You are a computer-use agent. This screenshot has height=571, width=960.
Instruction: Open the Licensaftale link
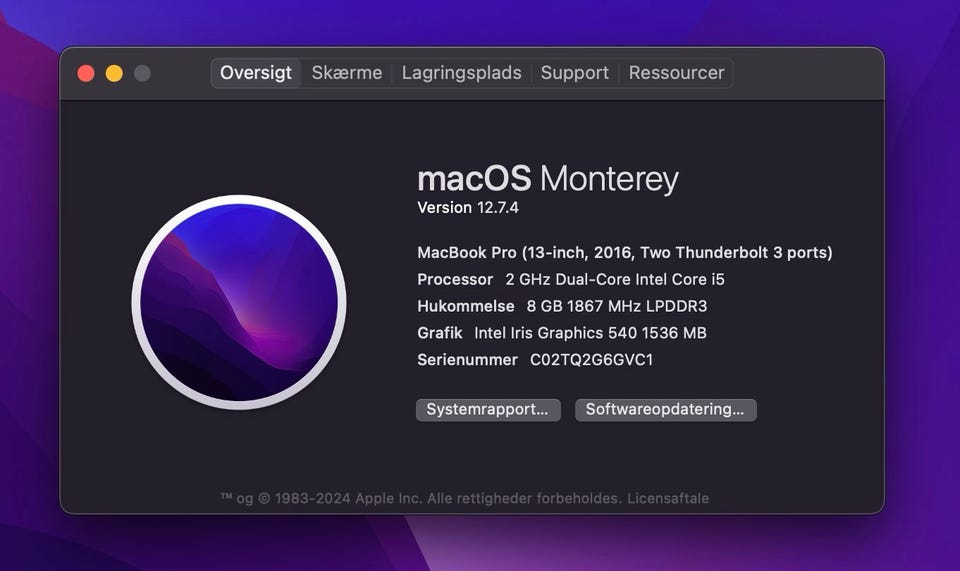pos(668,498)
